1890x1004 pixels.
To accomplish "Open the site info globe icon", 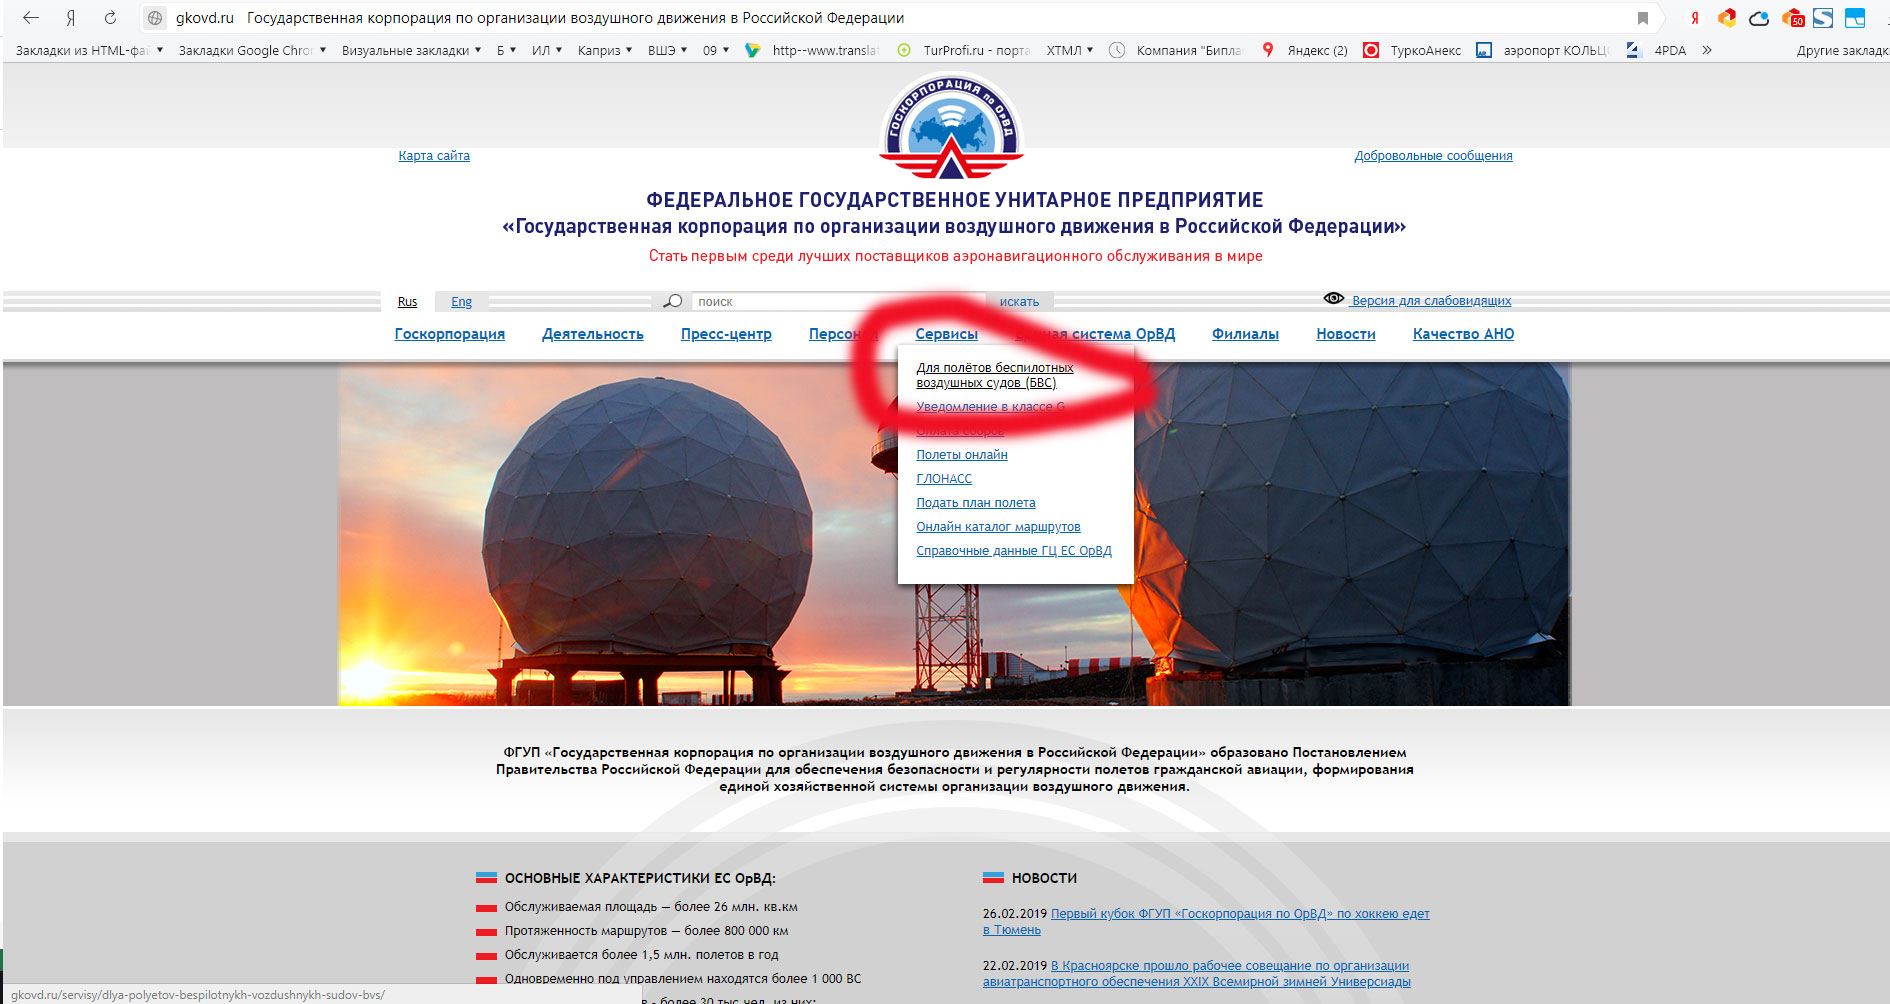I will [155, 18].
